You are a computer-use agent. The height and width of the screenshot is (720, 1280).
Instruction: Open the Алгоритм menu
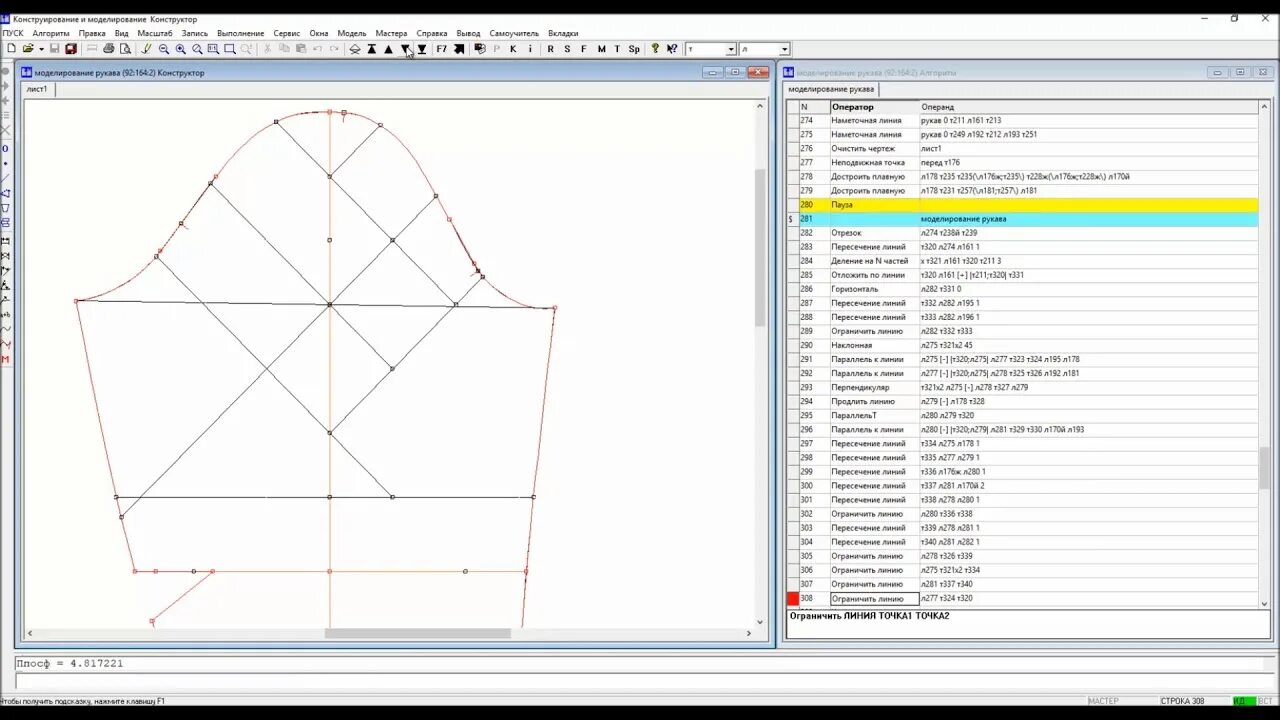(51, 33)
